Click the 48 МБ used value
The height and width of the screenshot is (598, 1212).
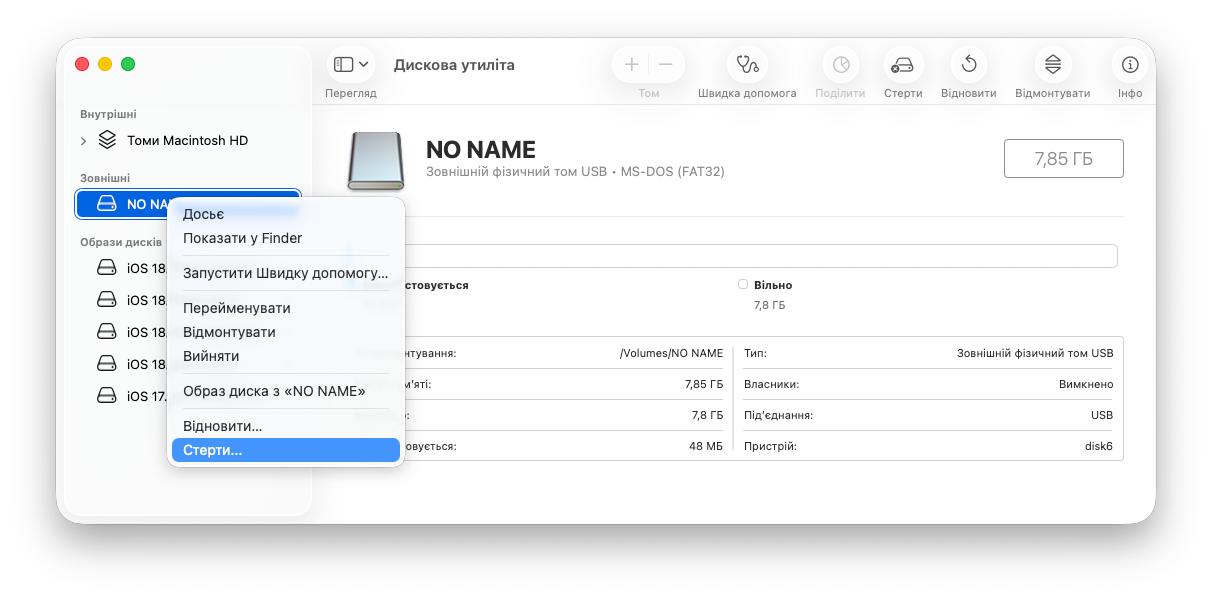coord(706,446)
